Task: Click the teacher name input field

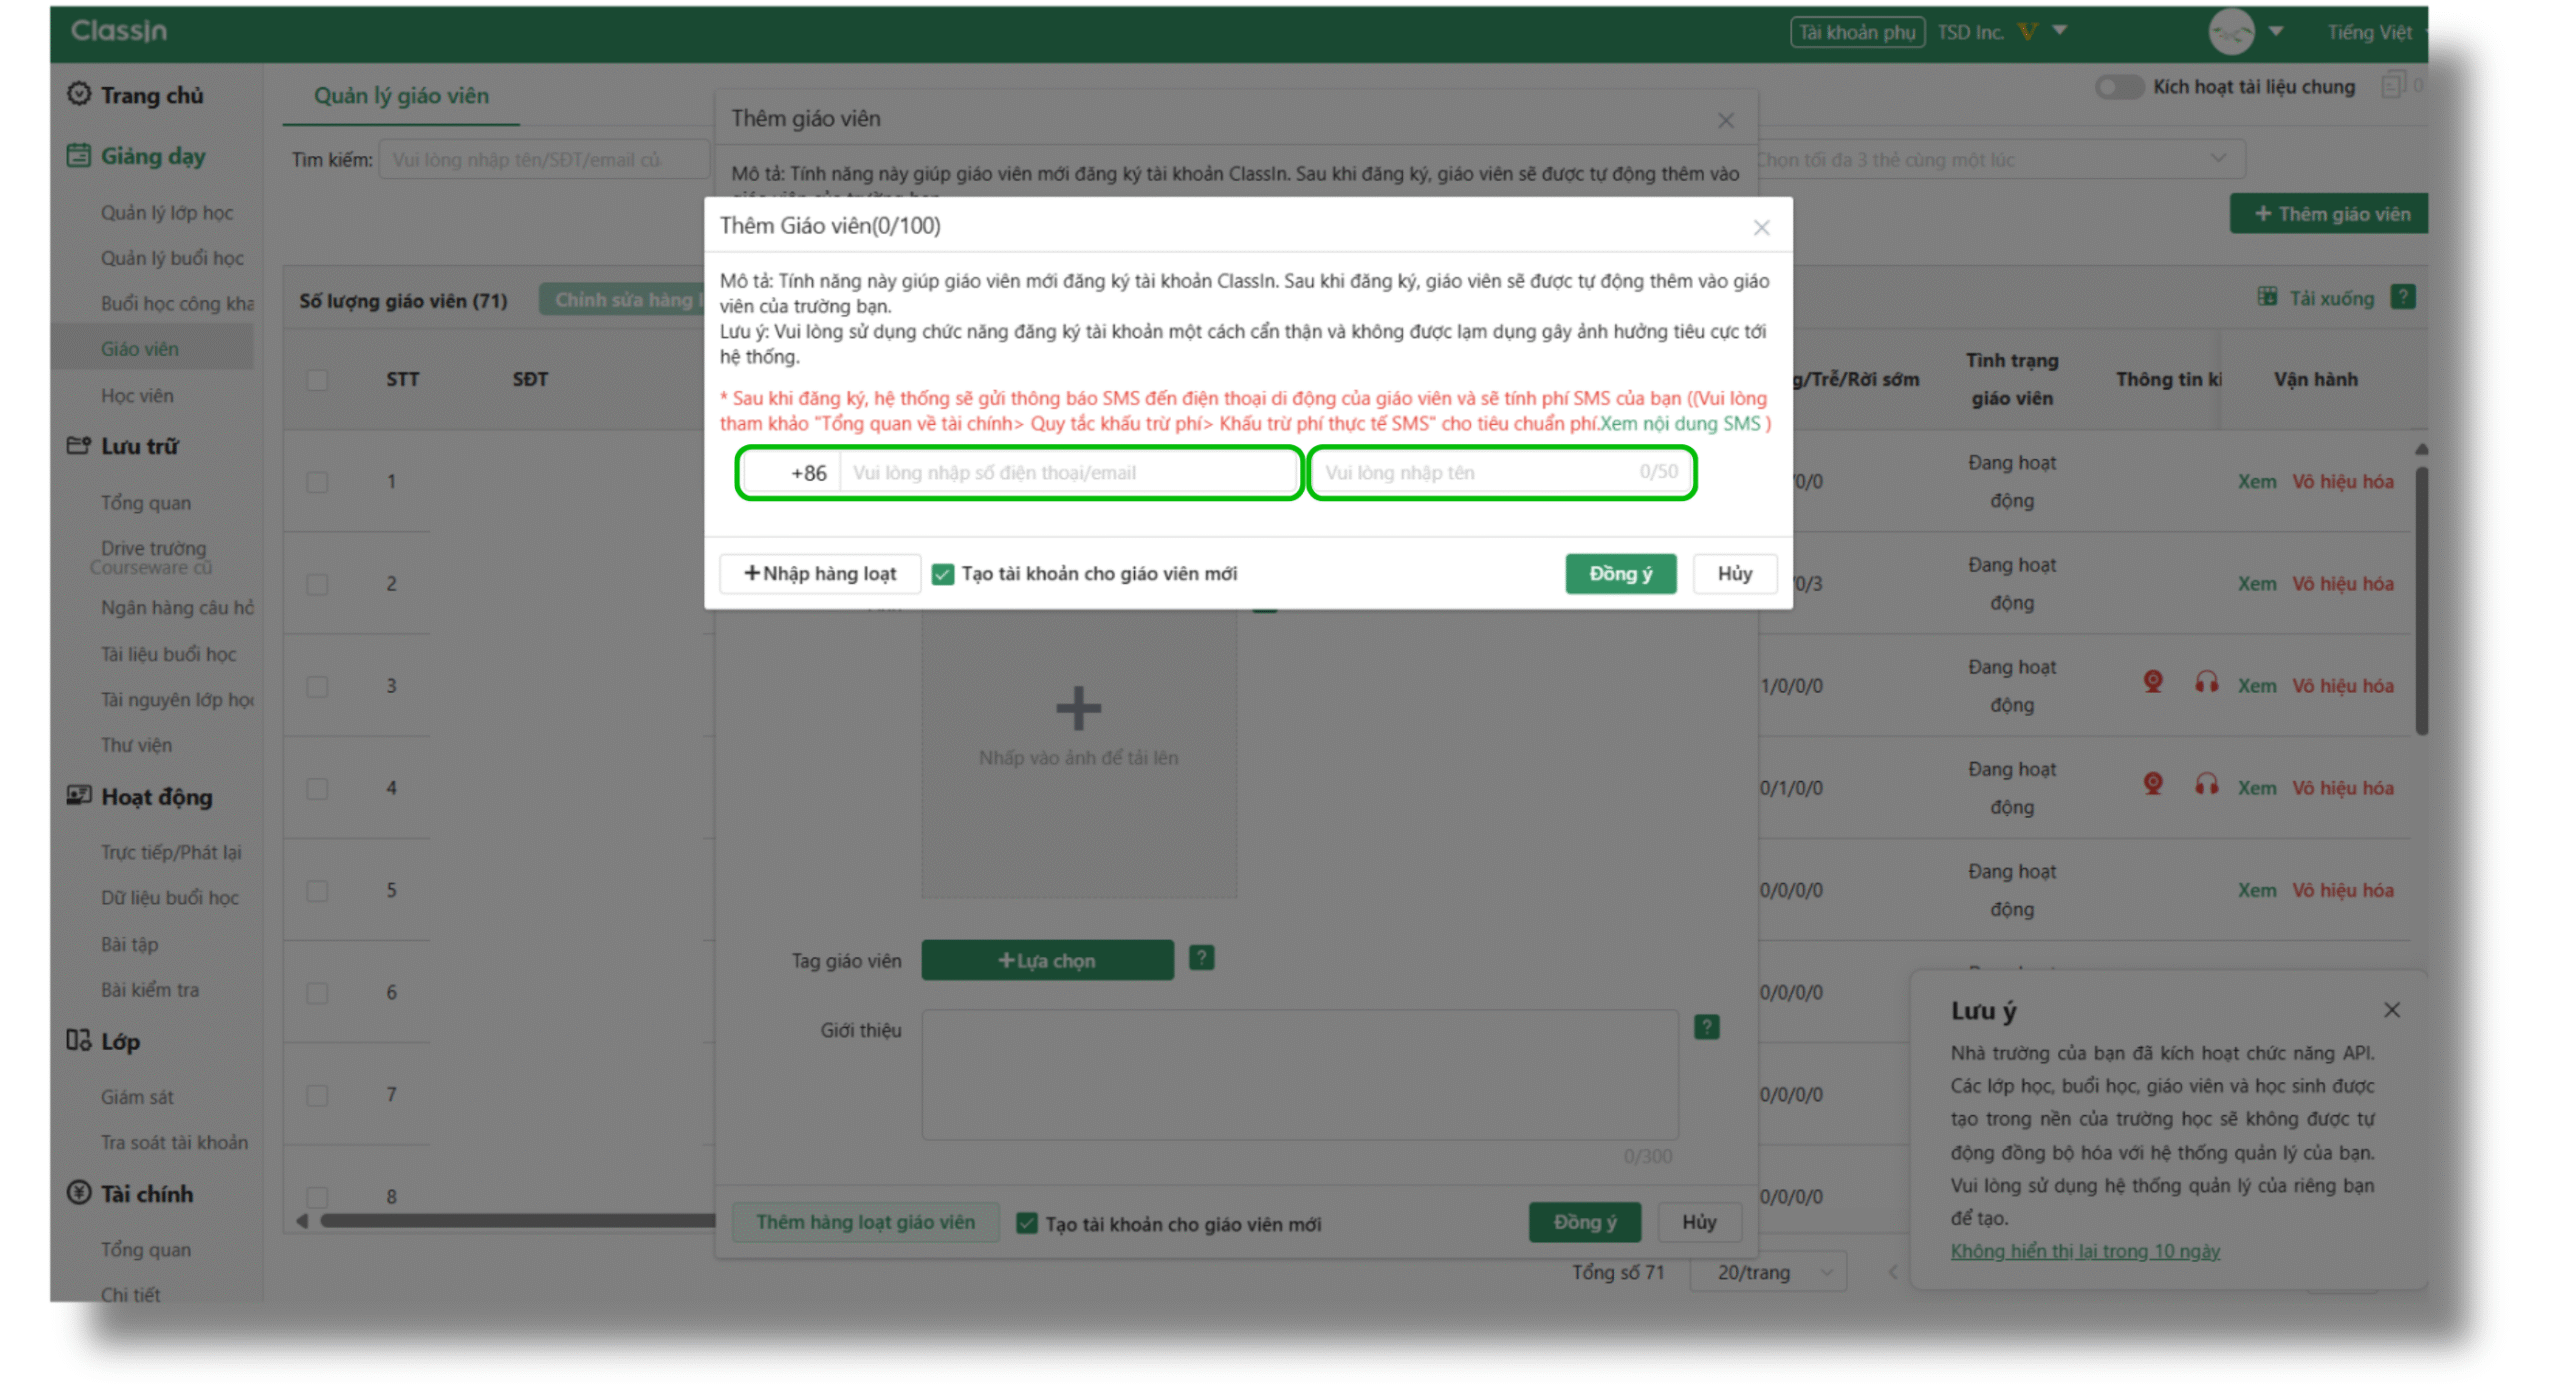Action: [x=1478, y=473]
